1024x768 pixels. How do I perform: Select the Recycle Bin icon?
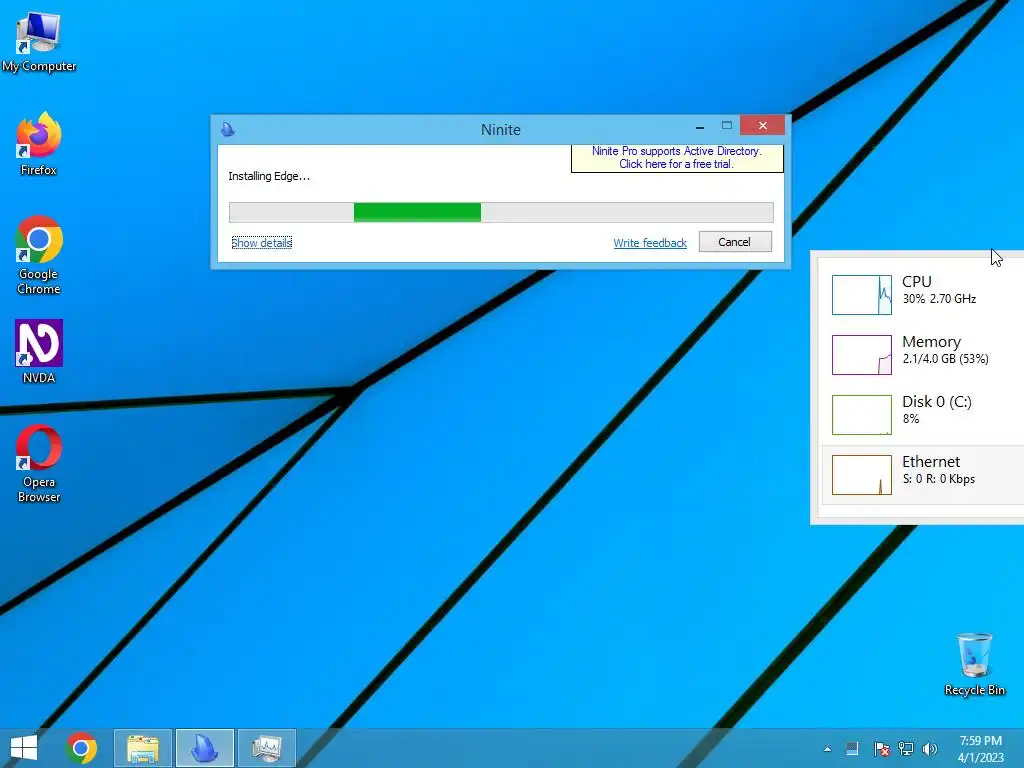[x=974, y=664]
